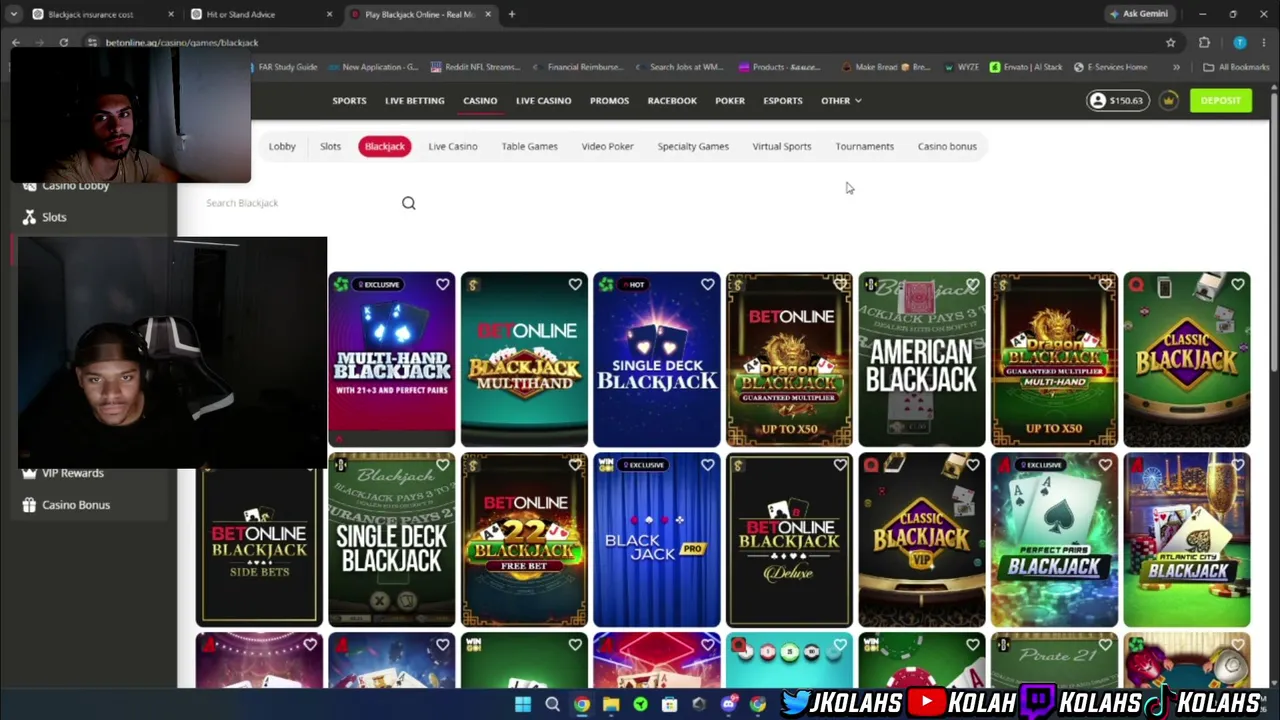Favorite Multi-Hand Blackjack with its heart
The width and height of the screenshot is (1280, 720).
point(442,285)
